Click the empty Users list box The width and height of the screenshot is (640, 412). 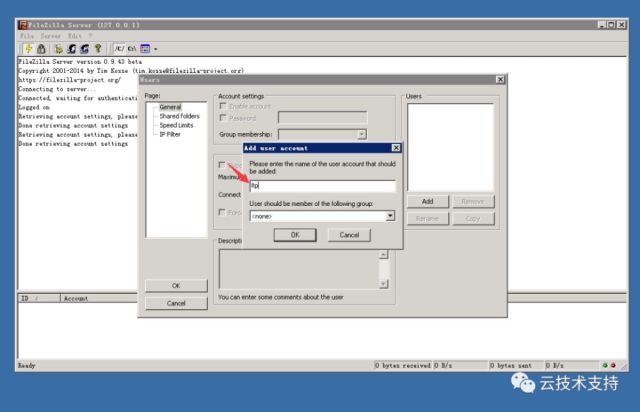coord(450,147)
